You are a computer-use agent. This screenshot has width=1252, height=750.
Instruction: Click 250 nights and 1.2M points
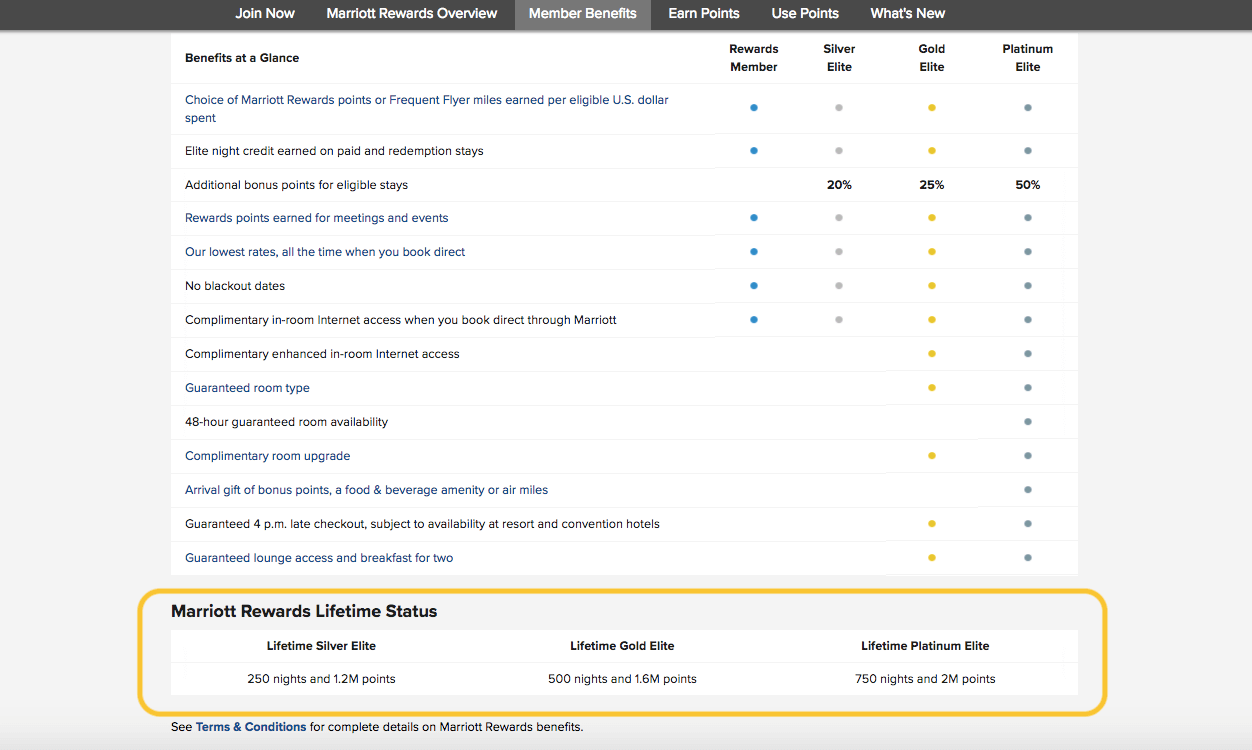pos(321,679)
